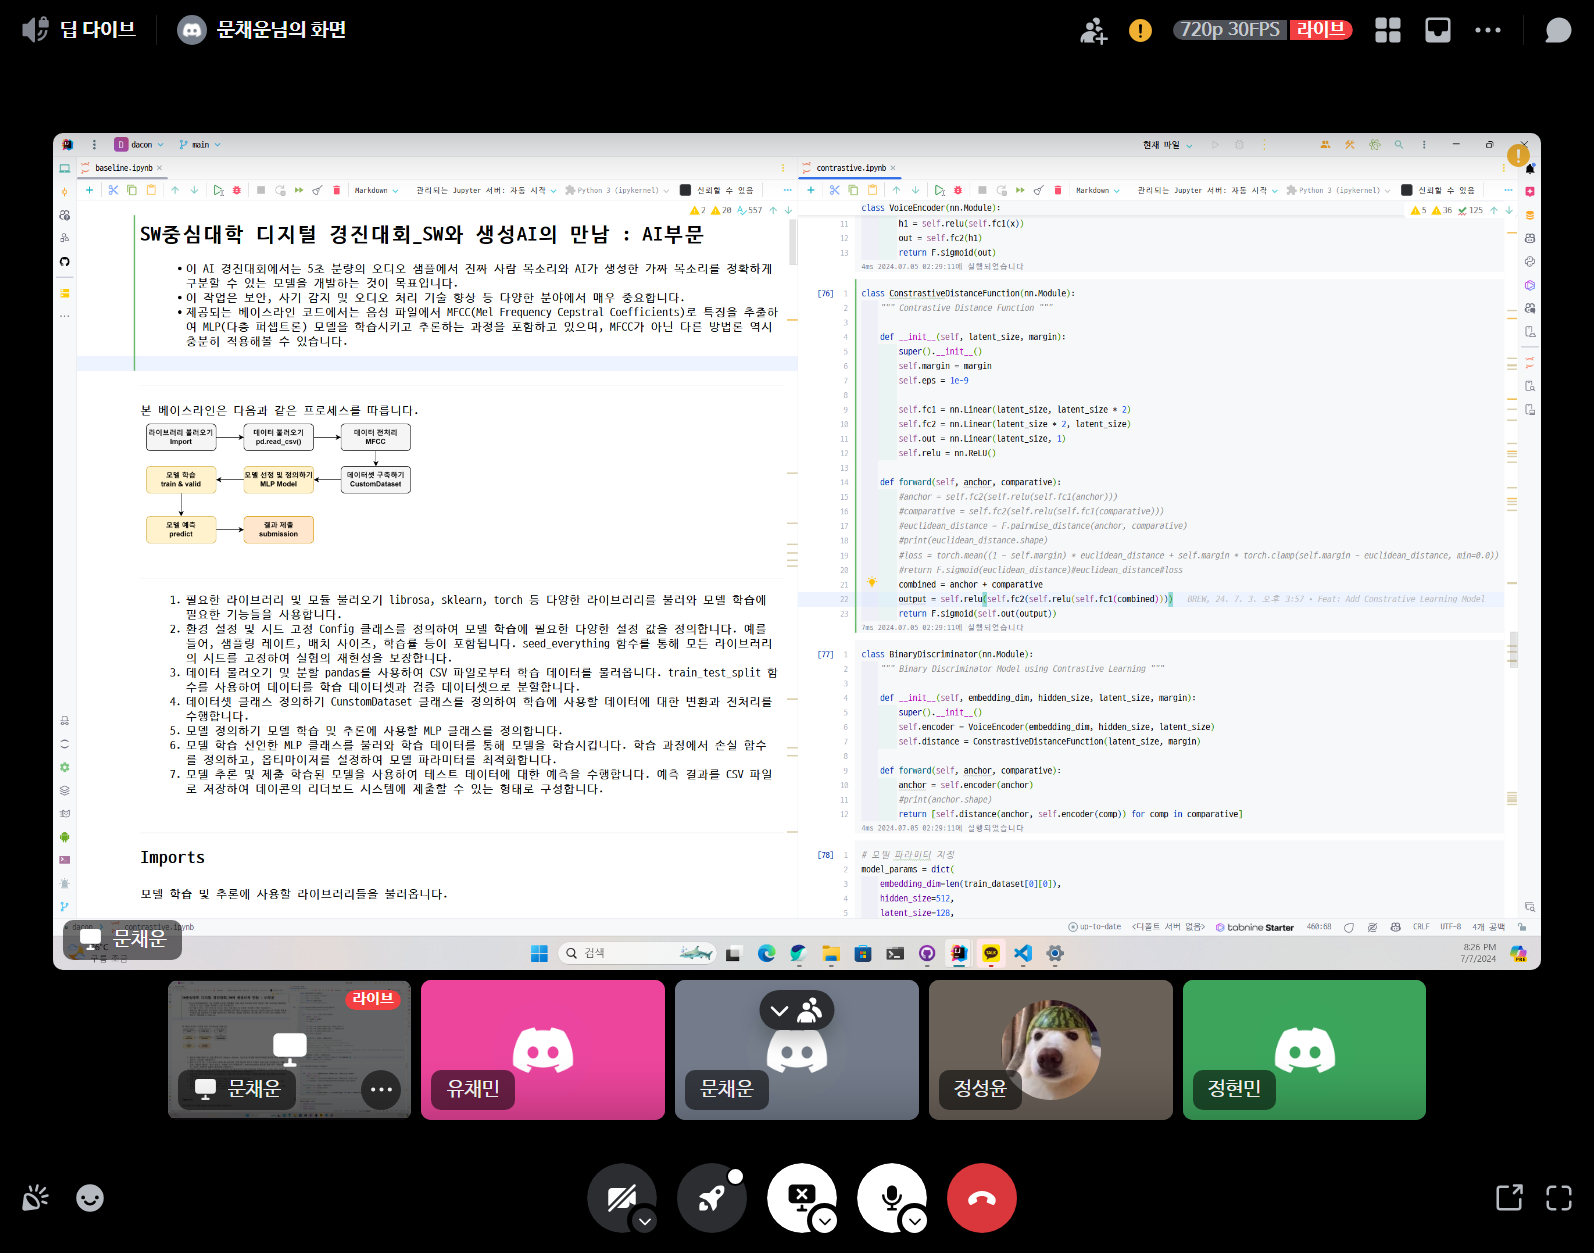The height and width of the screenshot is (1253, 1594).
Task: Collapse the participants row with chevron
Action: coord(779,1011)
